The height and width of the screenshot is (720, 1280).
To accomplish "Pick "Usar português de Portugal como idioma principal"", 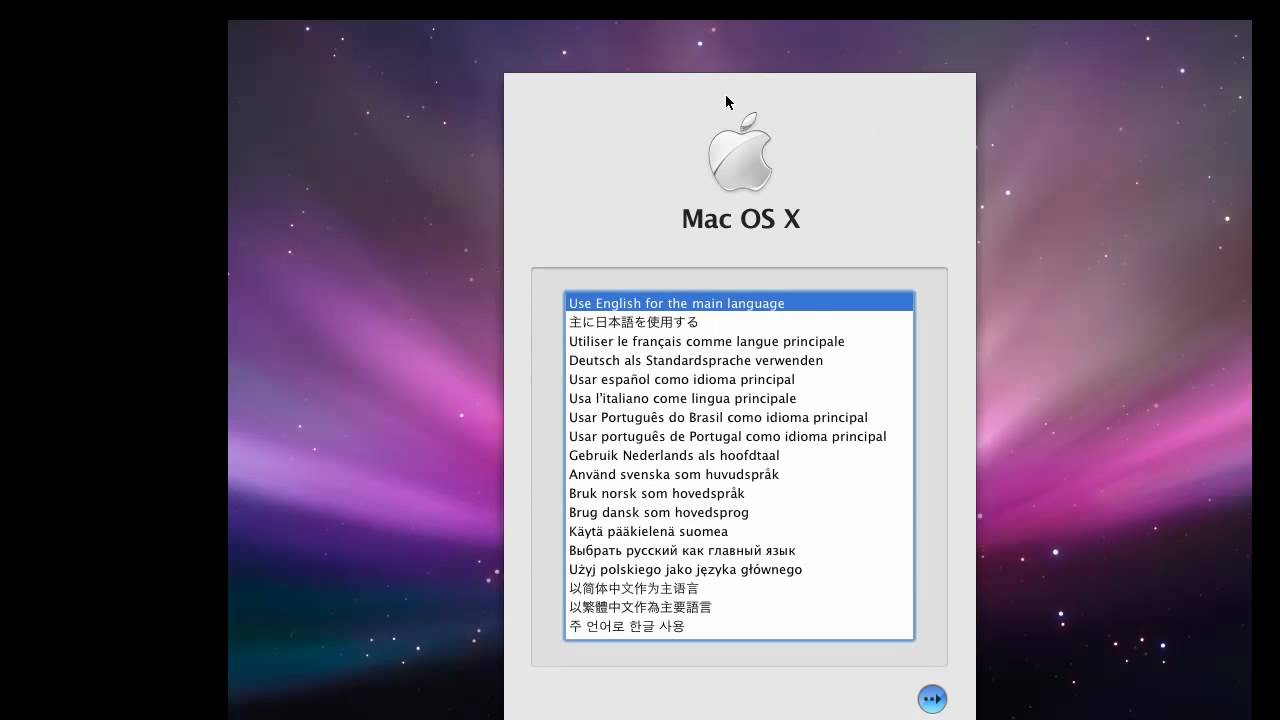I will (739, 436).
